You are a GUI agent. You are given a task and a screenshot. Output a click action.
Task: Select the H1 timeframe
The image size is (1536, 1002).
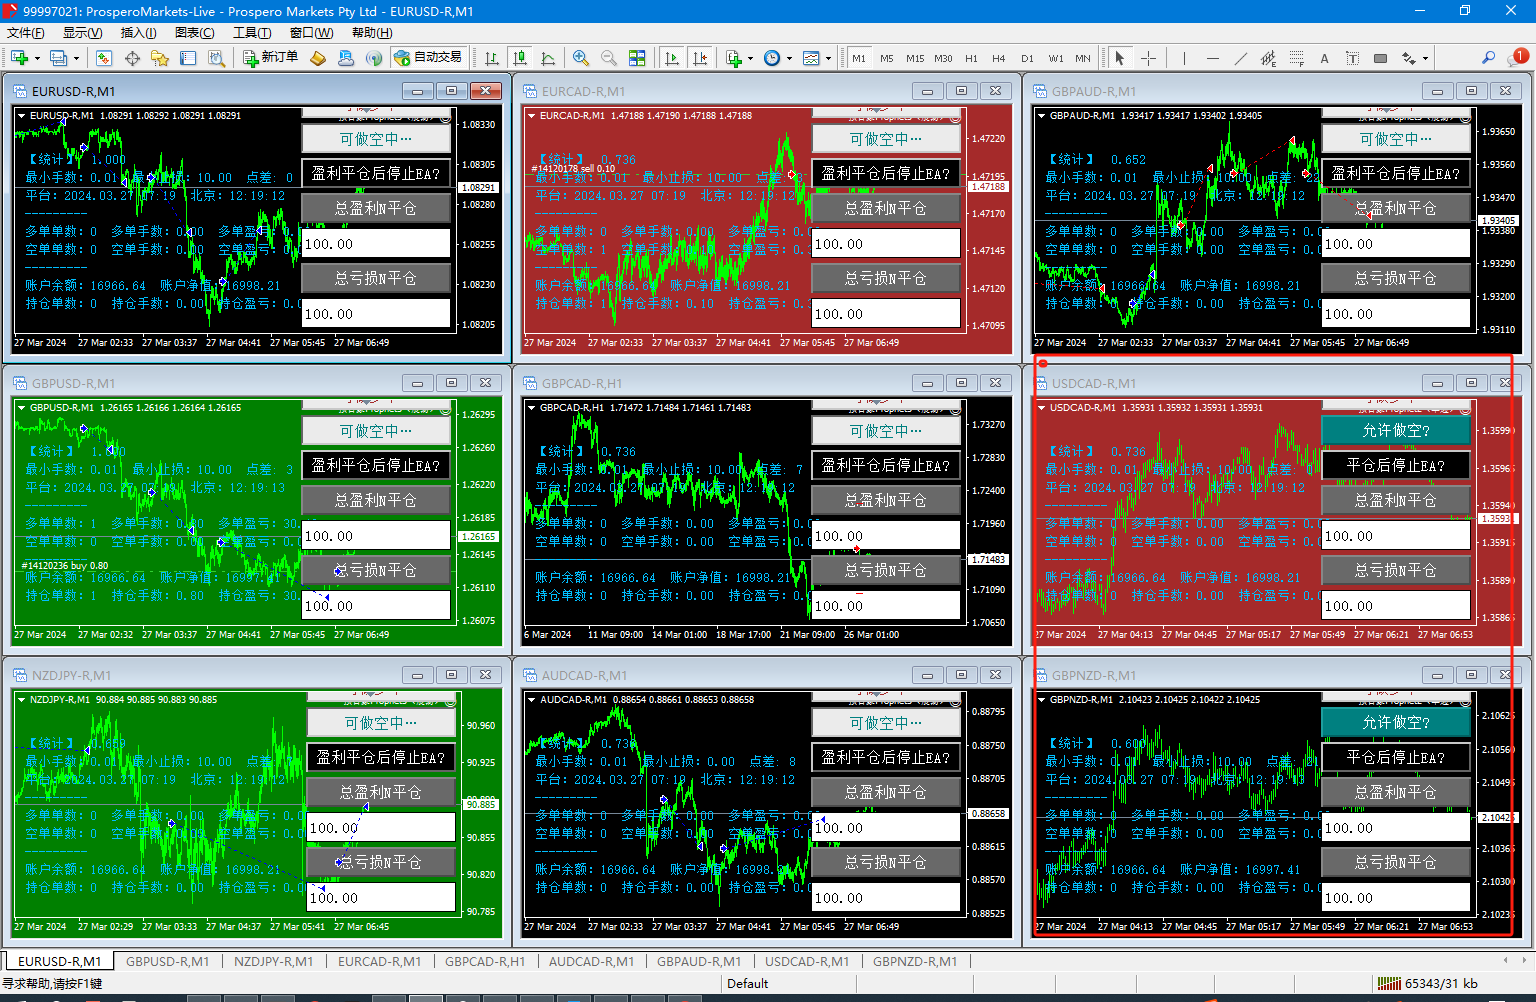pos(971,58)
